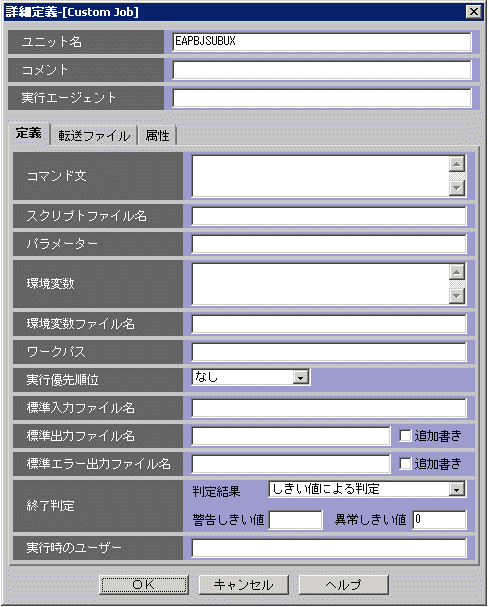Switch to the 転送ファイル tab
Viewport: 489px width, 607px height.
(x=94, y=135)
